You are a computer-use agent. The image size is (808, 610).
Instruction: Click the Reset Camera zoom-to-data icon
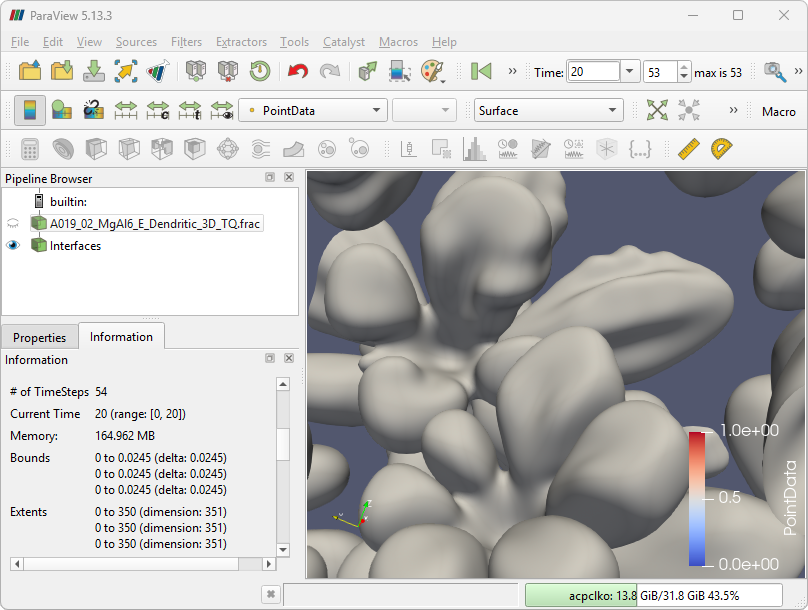pos(657,110)
